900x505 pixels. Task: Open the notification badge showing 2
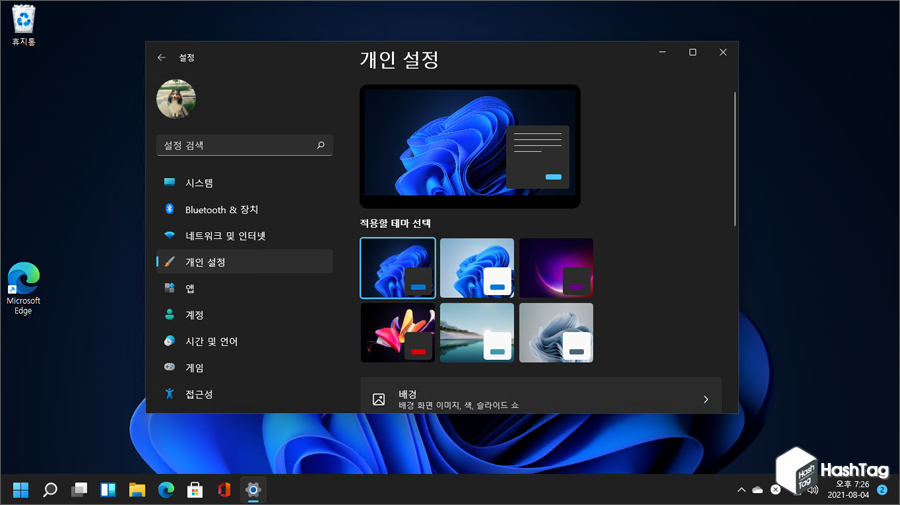point(882,490)
